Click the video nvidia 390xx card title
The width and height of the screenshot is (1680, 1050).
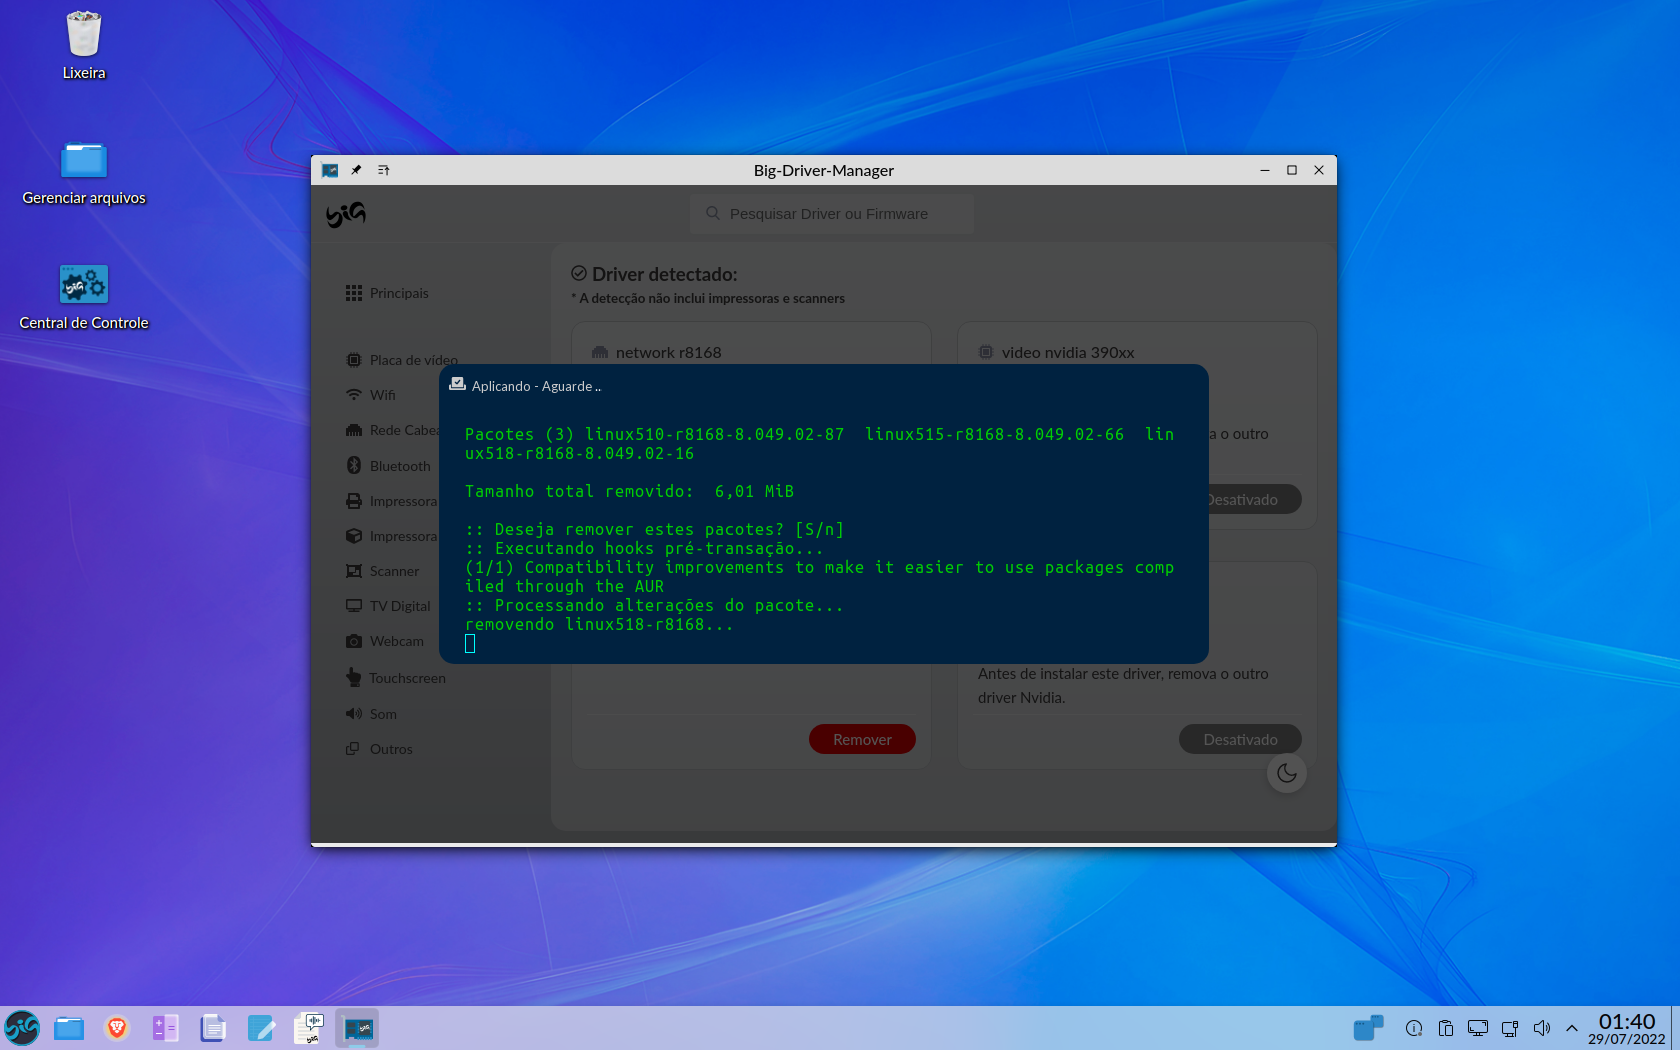[1068, 352]
